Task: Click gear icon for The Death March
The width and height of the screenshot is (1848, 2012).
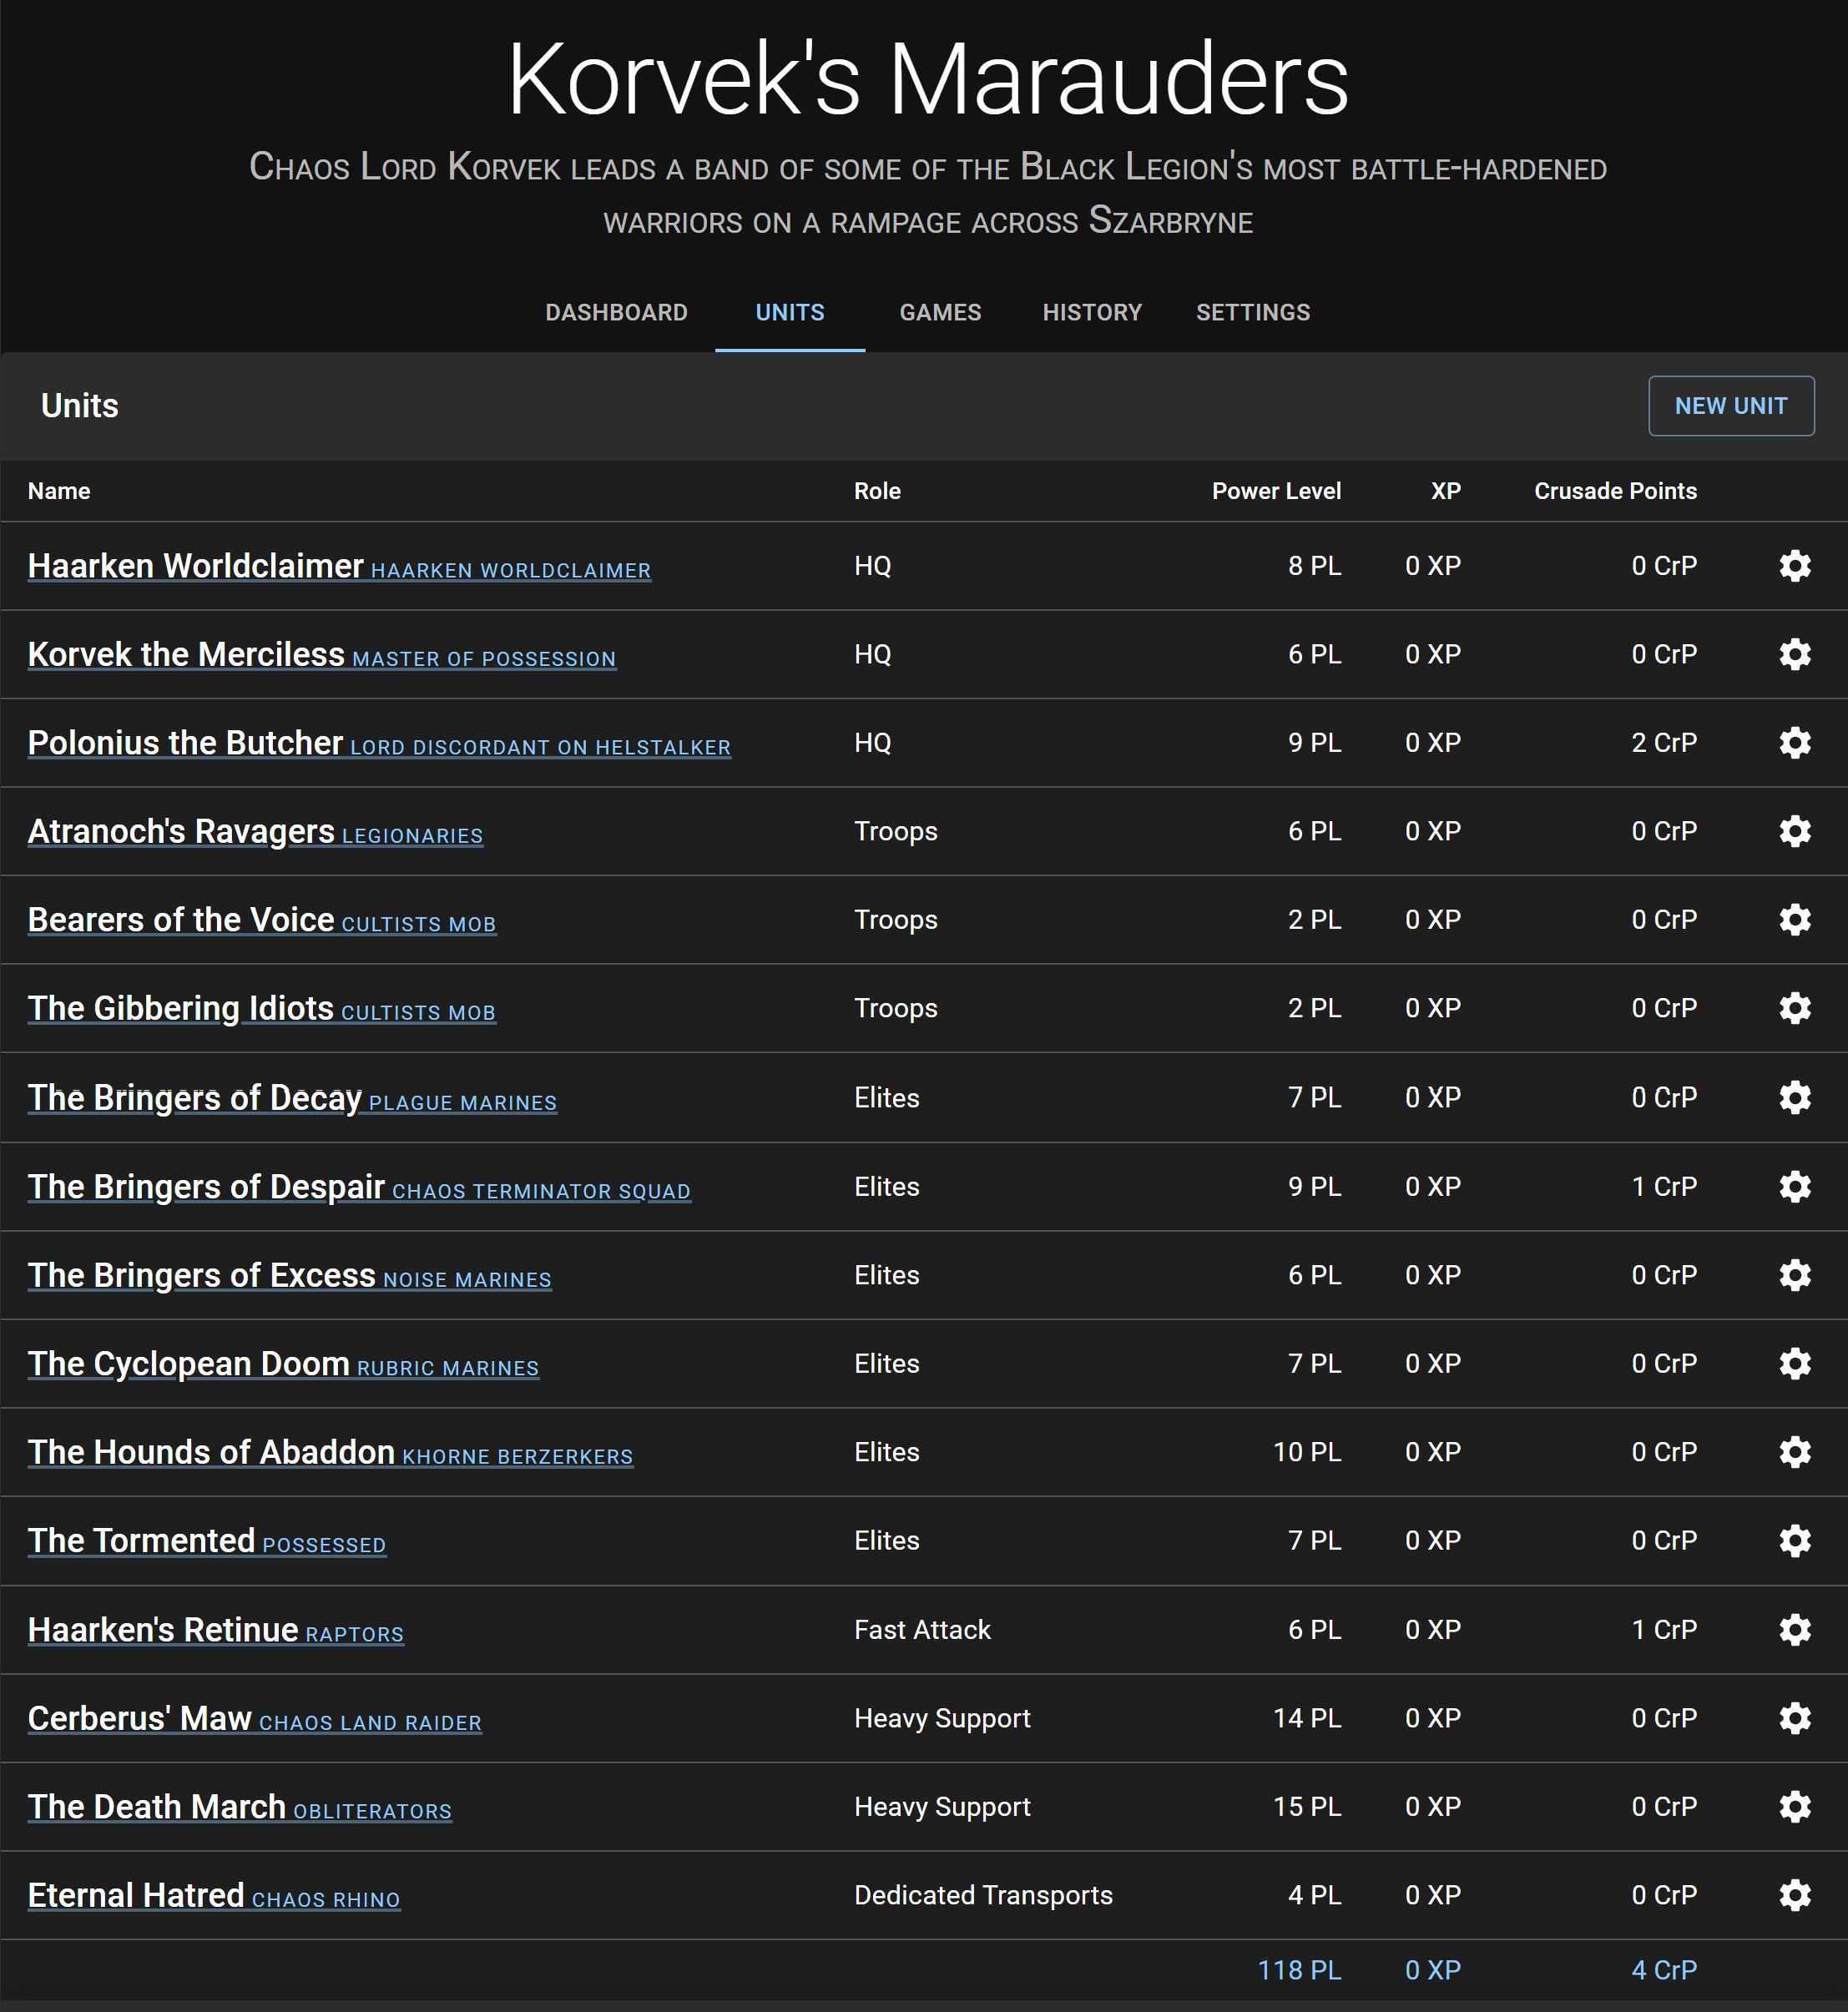Action: [1795, 1807]
